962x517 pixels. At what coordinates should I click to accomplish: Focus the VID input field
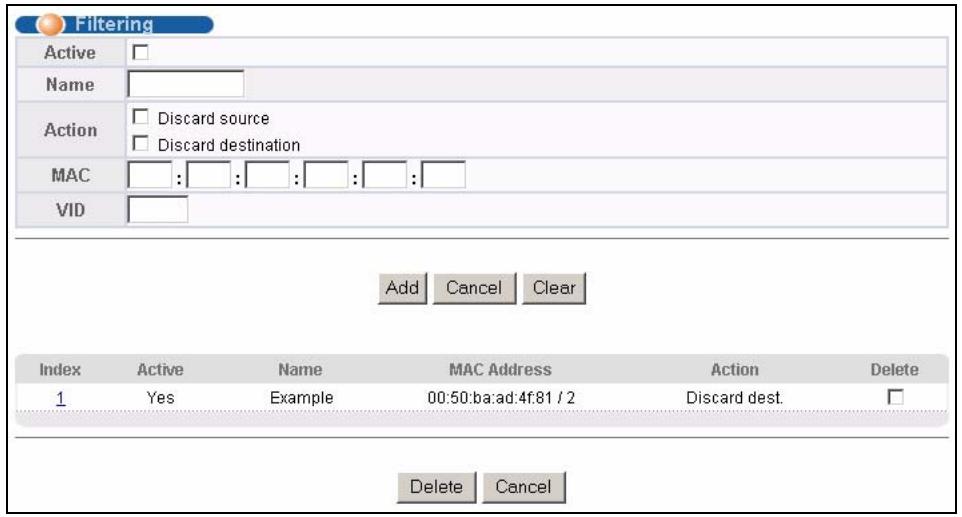click(158, 210)
